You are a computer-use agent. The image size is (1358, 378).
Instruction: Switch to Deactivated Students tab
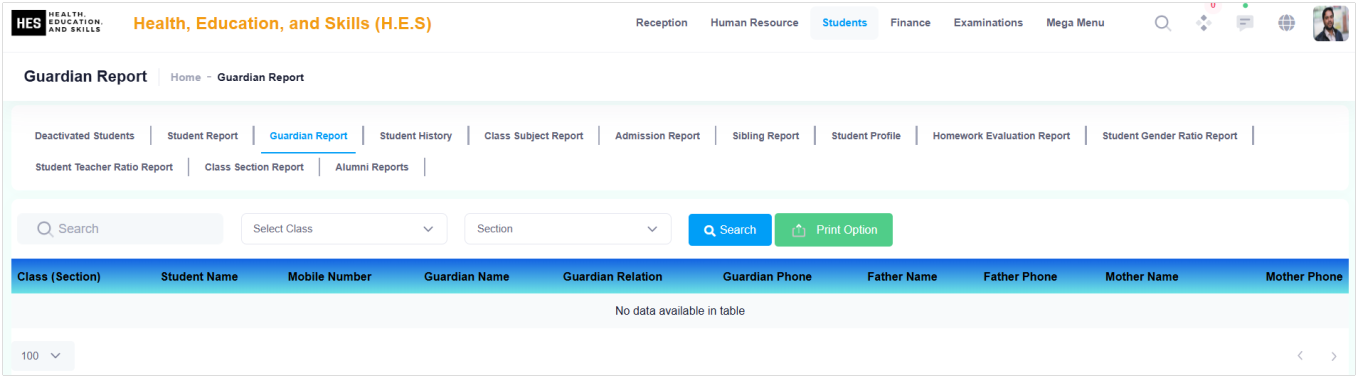pos(84,136)
